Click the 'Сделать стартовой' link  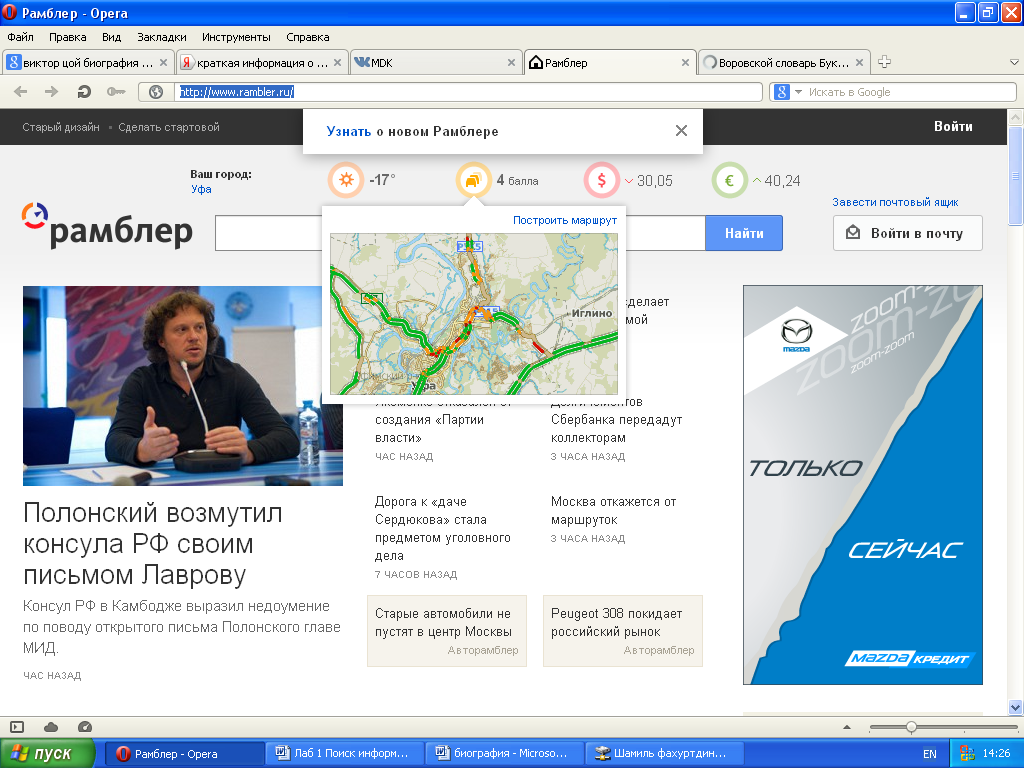point(168,127)
